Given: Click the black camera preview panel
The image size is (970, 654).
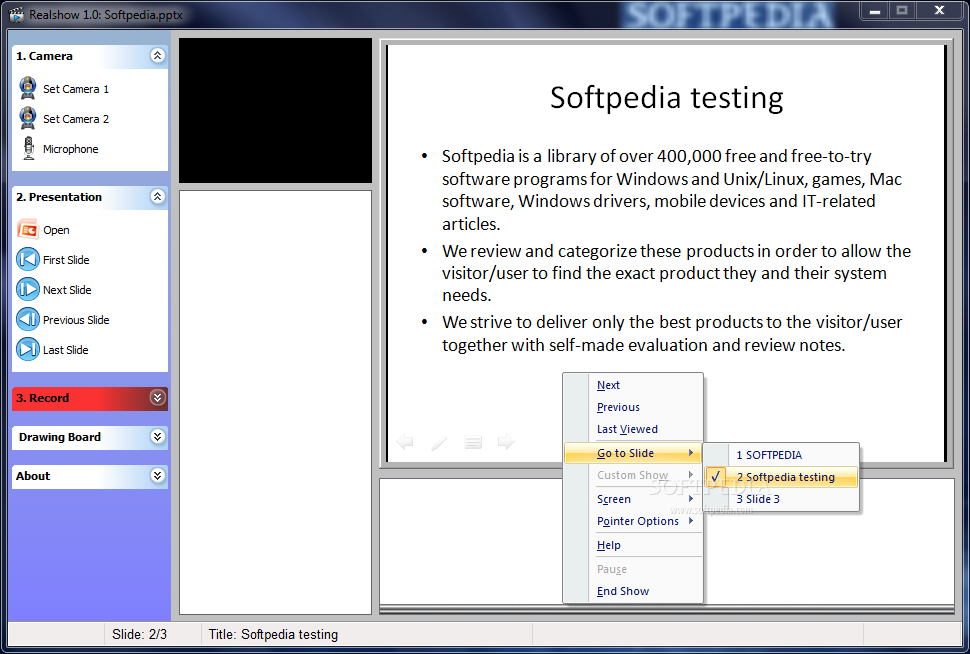Looking at the screenshot, I should (275, 111).
